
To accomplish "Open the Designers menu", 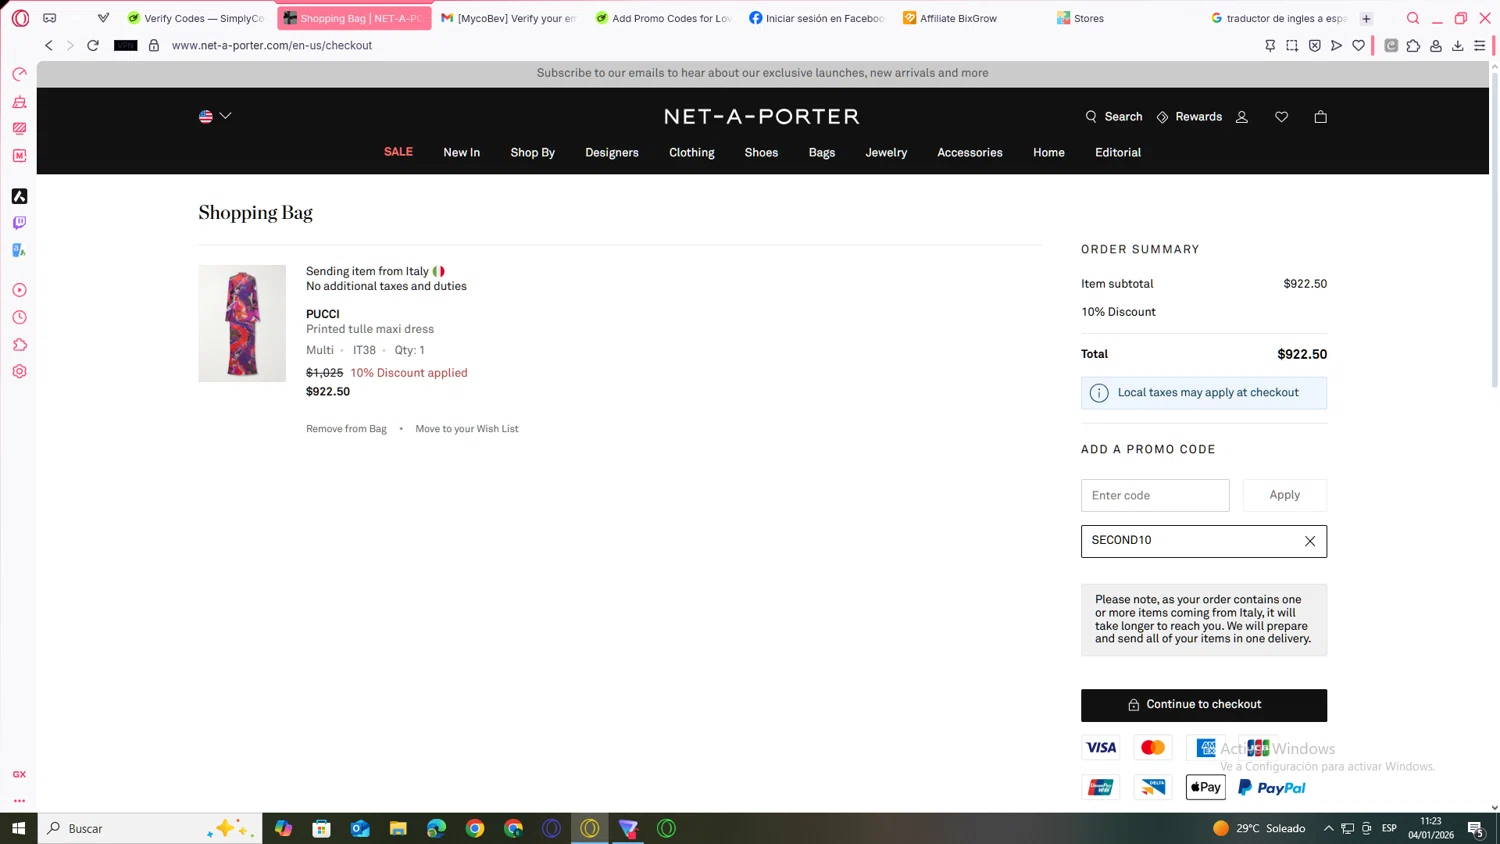I will pyautogui.click(x=612, y=153).
